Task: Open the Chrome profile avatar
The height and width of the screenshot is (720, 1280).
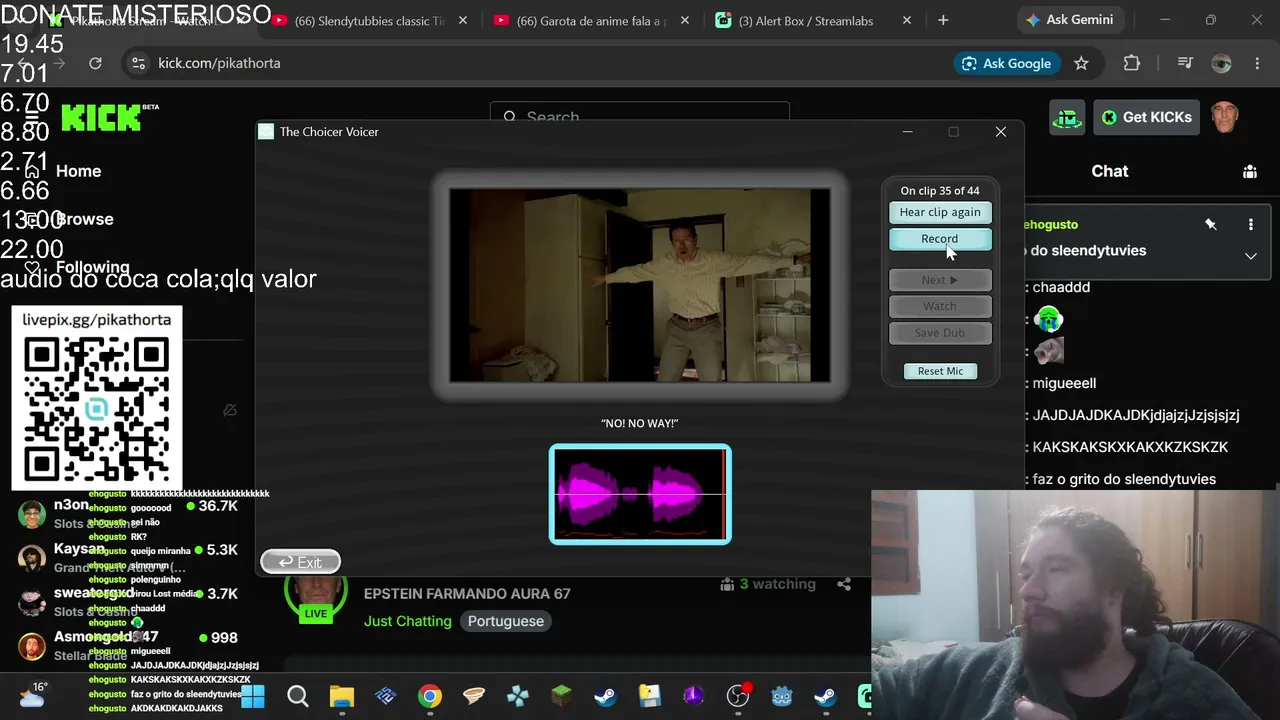Action: (1221, 63)
